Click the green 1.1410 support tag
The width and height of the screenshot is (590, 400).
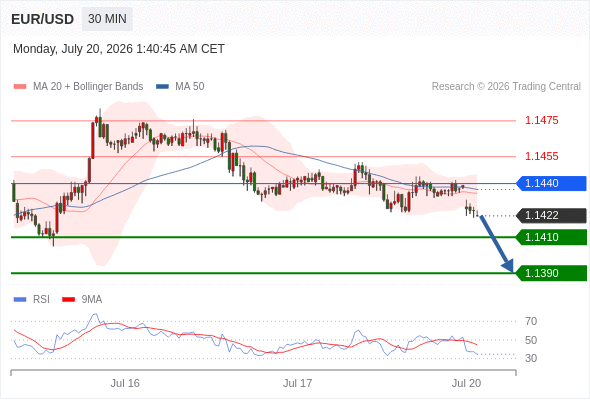click(551, 237)
